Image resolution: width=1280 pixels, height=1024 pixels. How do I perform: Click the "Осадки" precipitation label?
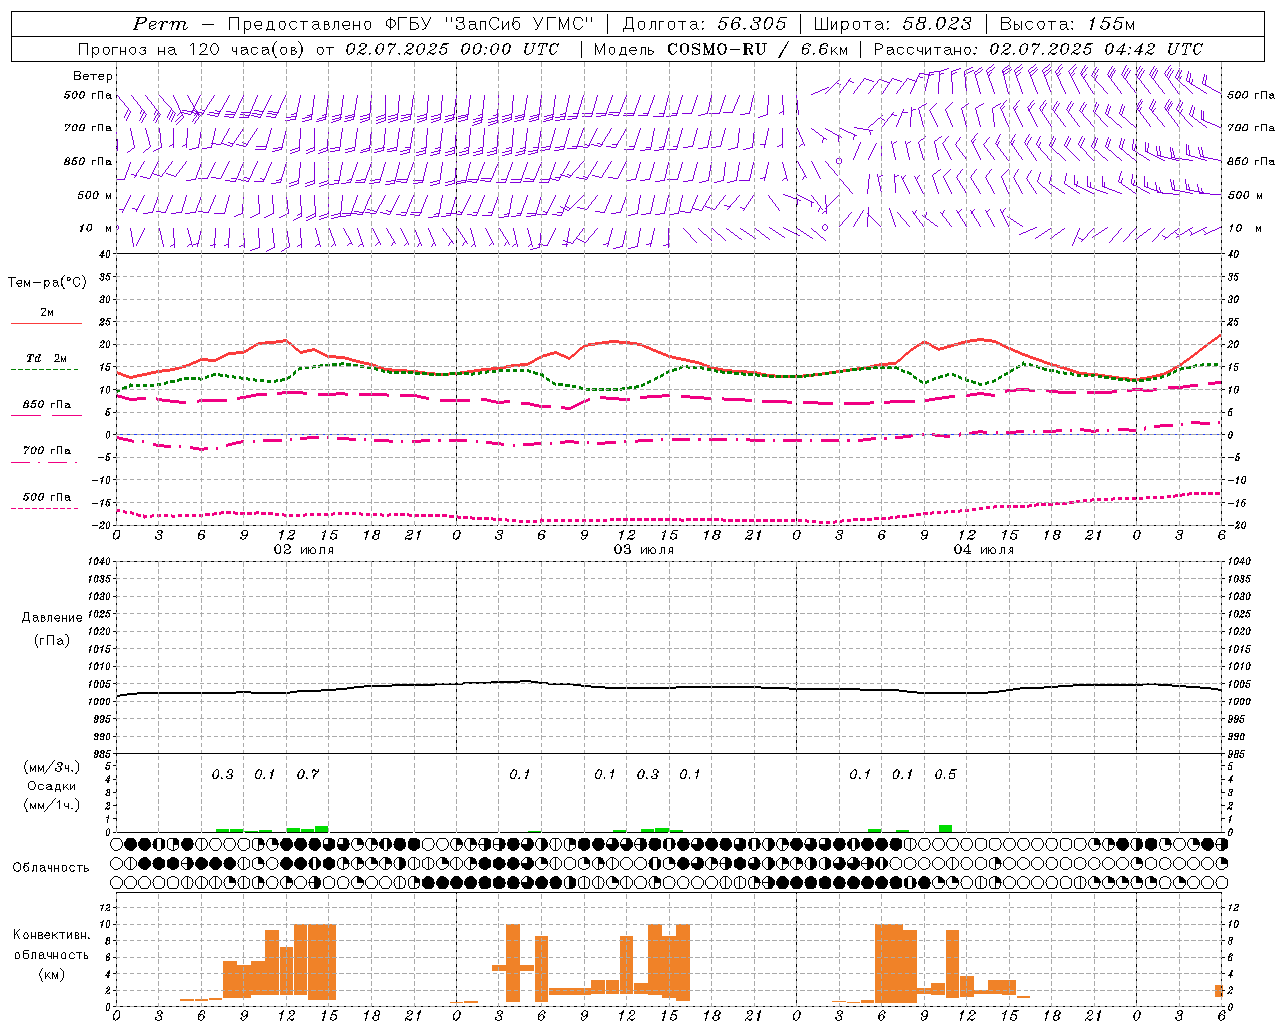click(x=51, y=786)
